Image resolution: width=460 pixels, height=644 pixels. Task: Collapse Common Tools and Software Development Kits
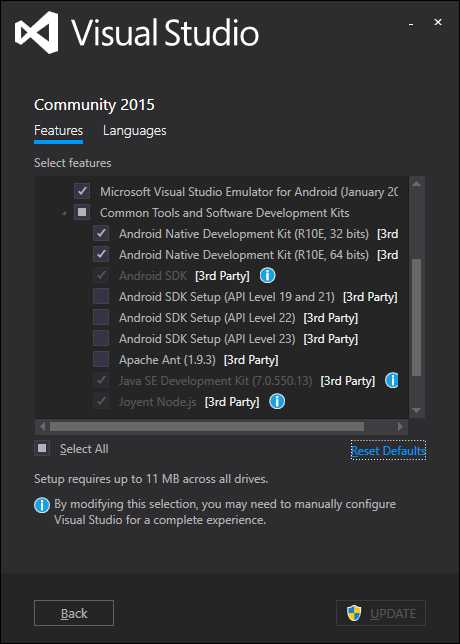point(64,214)
